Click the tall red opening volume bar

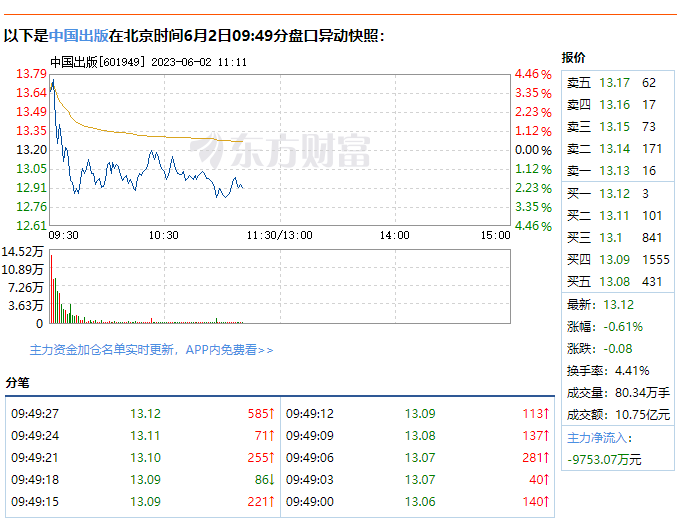pyautogui.click(x=51, y=289)
